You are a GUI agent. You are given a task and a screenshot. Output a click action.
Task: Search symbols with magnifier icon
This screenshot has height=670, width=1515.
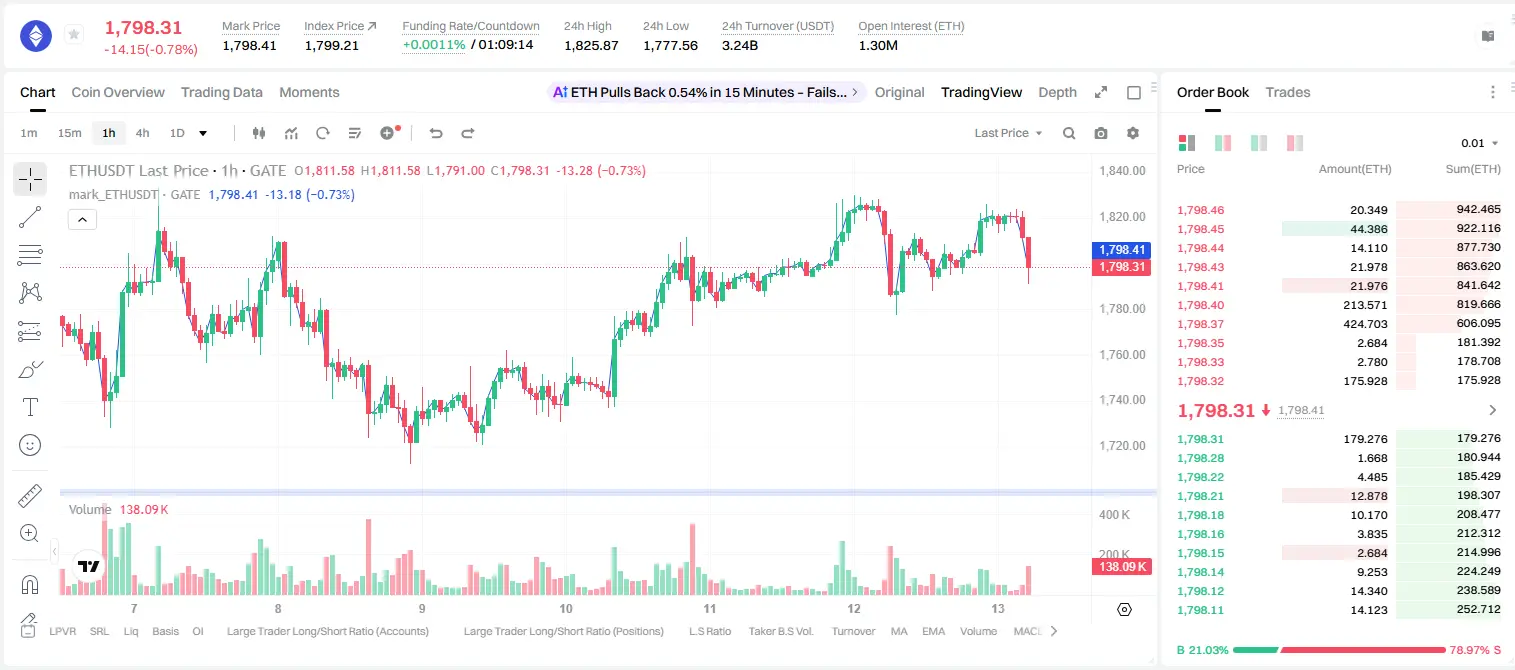[x=1069, y=133]
